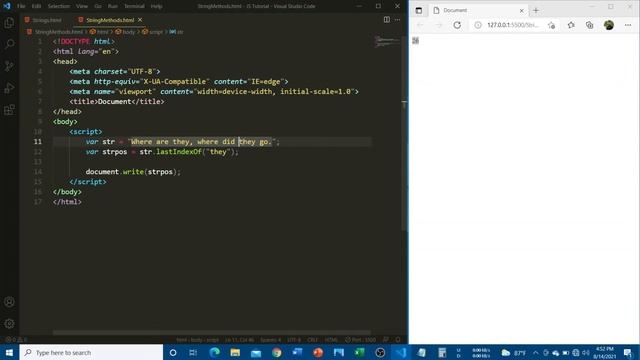Click line 12 with lastIndexOf code

(x=162, y=152)
